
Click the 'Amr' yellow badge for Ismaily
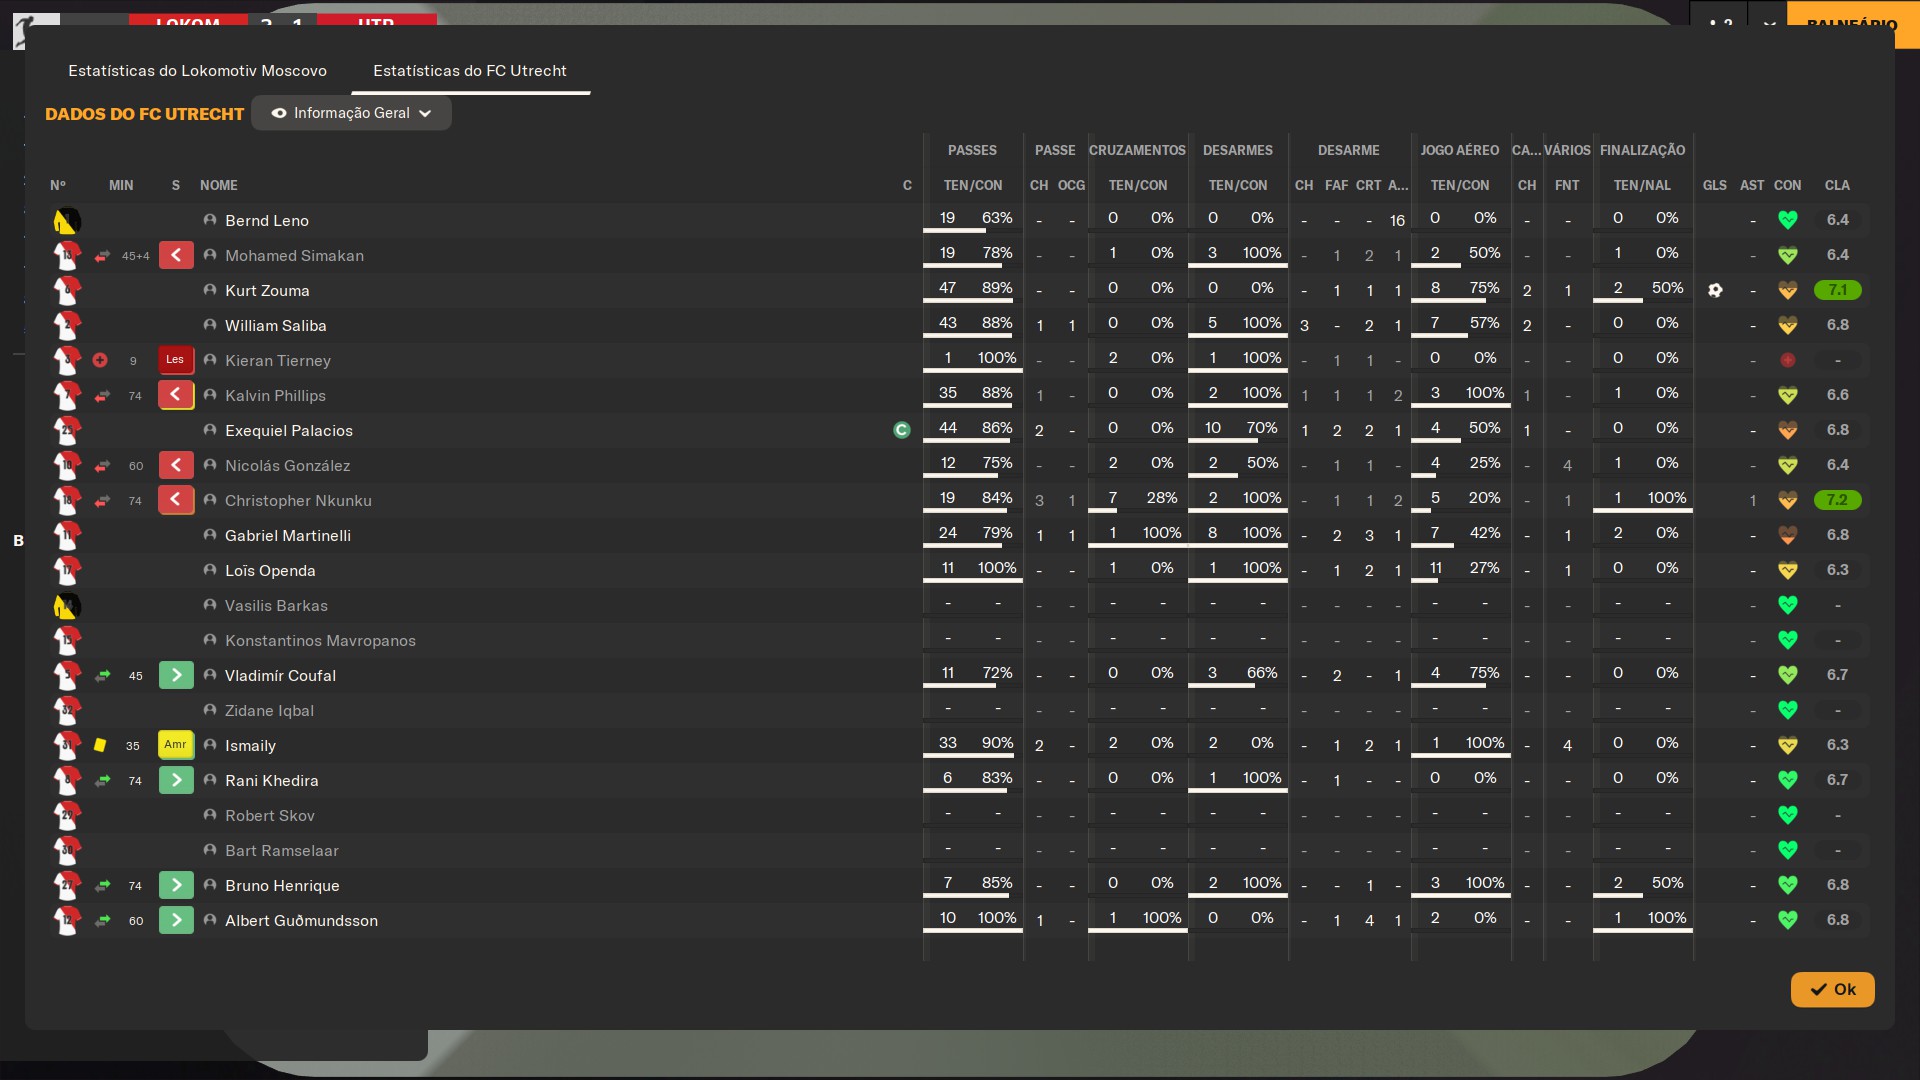[x=176, y=745]
